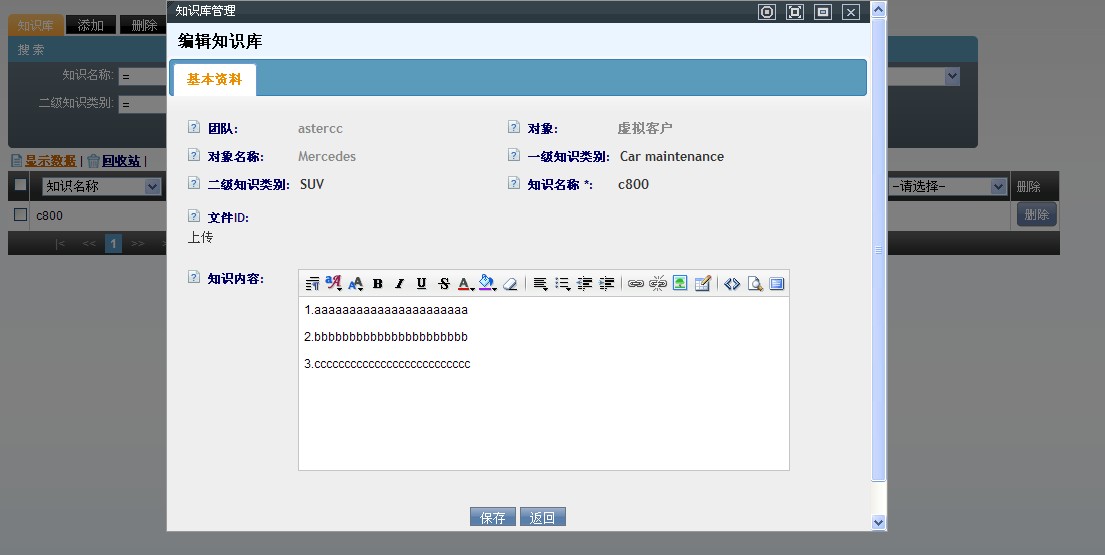Select the 基本资料 tab
1105x555 pixels.
tap(214, 80)
